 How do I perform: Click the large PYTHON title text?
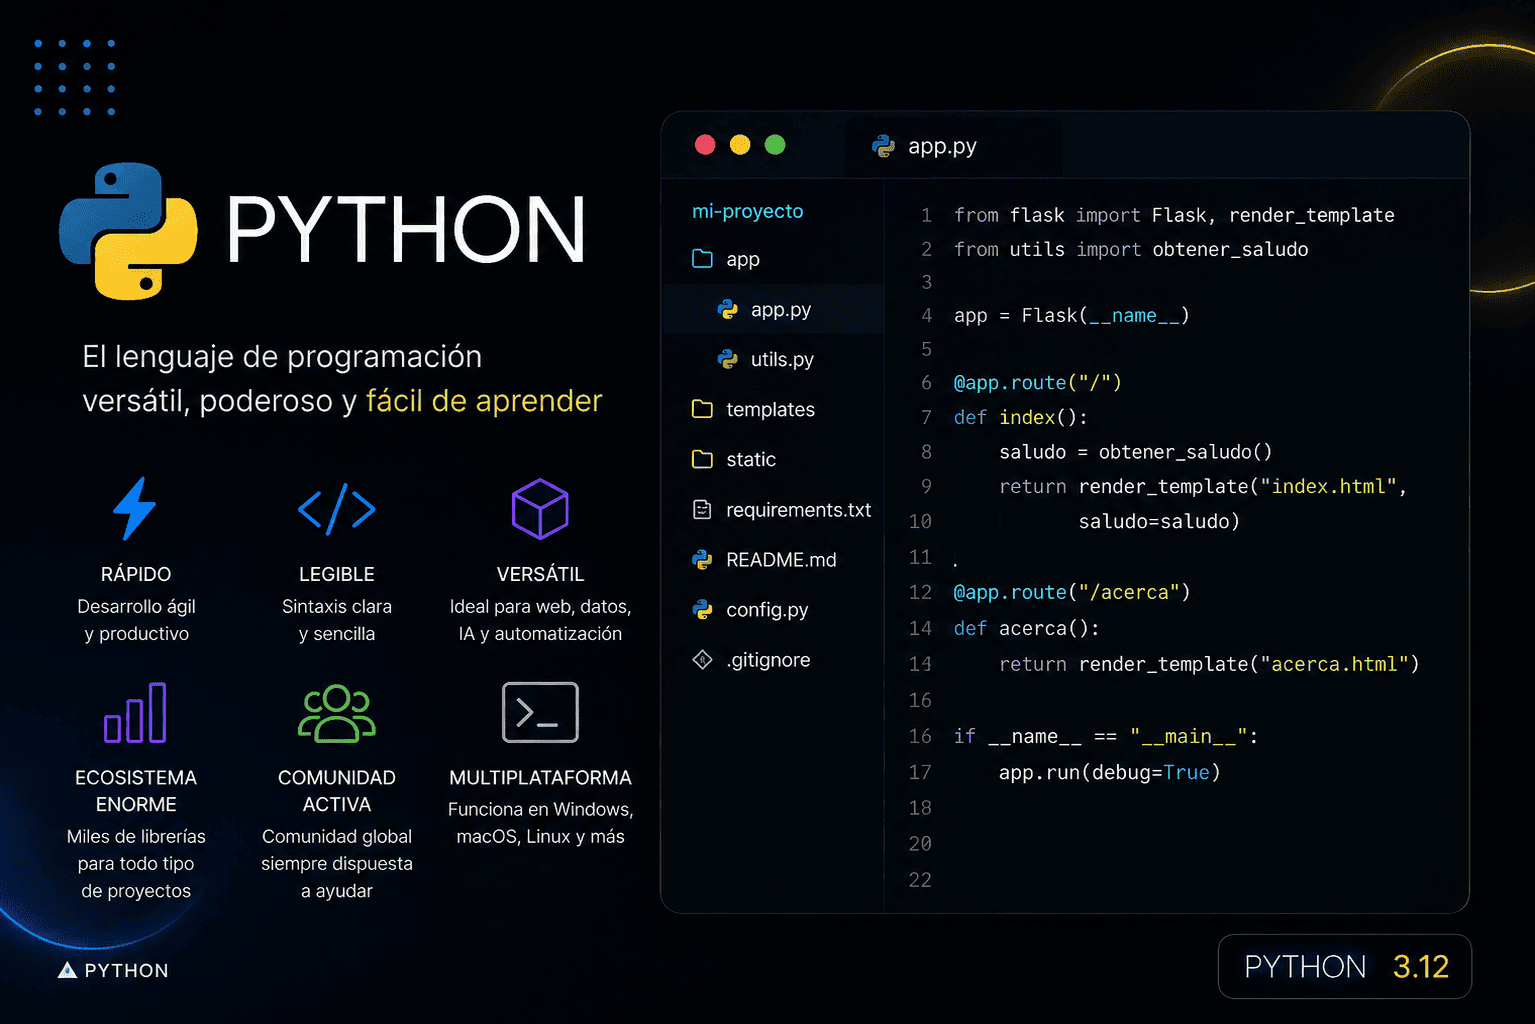click(405, 230)
